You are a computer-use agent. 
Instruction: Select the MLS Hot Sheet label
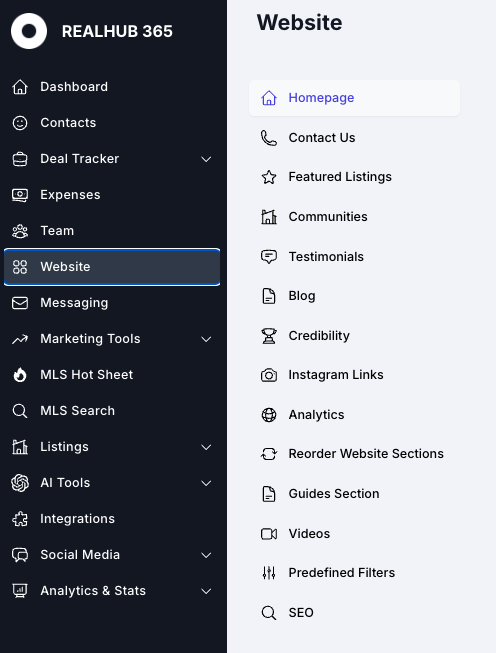click(x=87, y=375)
